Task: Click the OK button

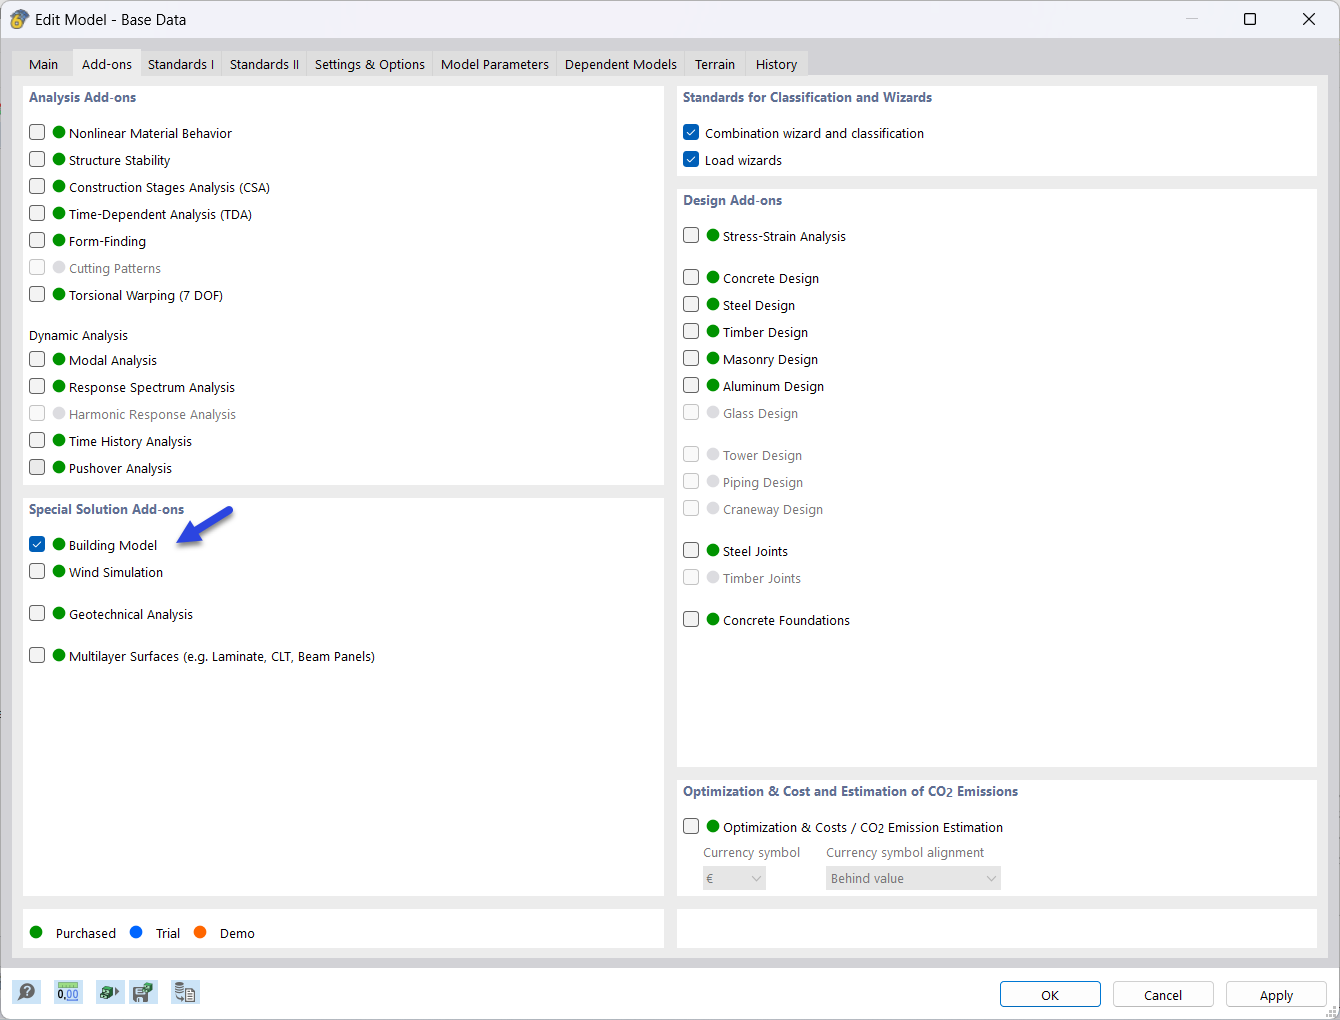Action: click(x=1049, y=994)
